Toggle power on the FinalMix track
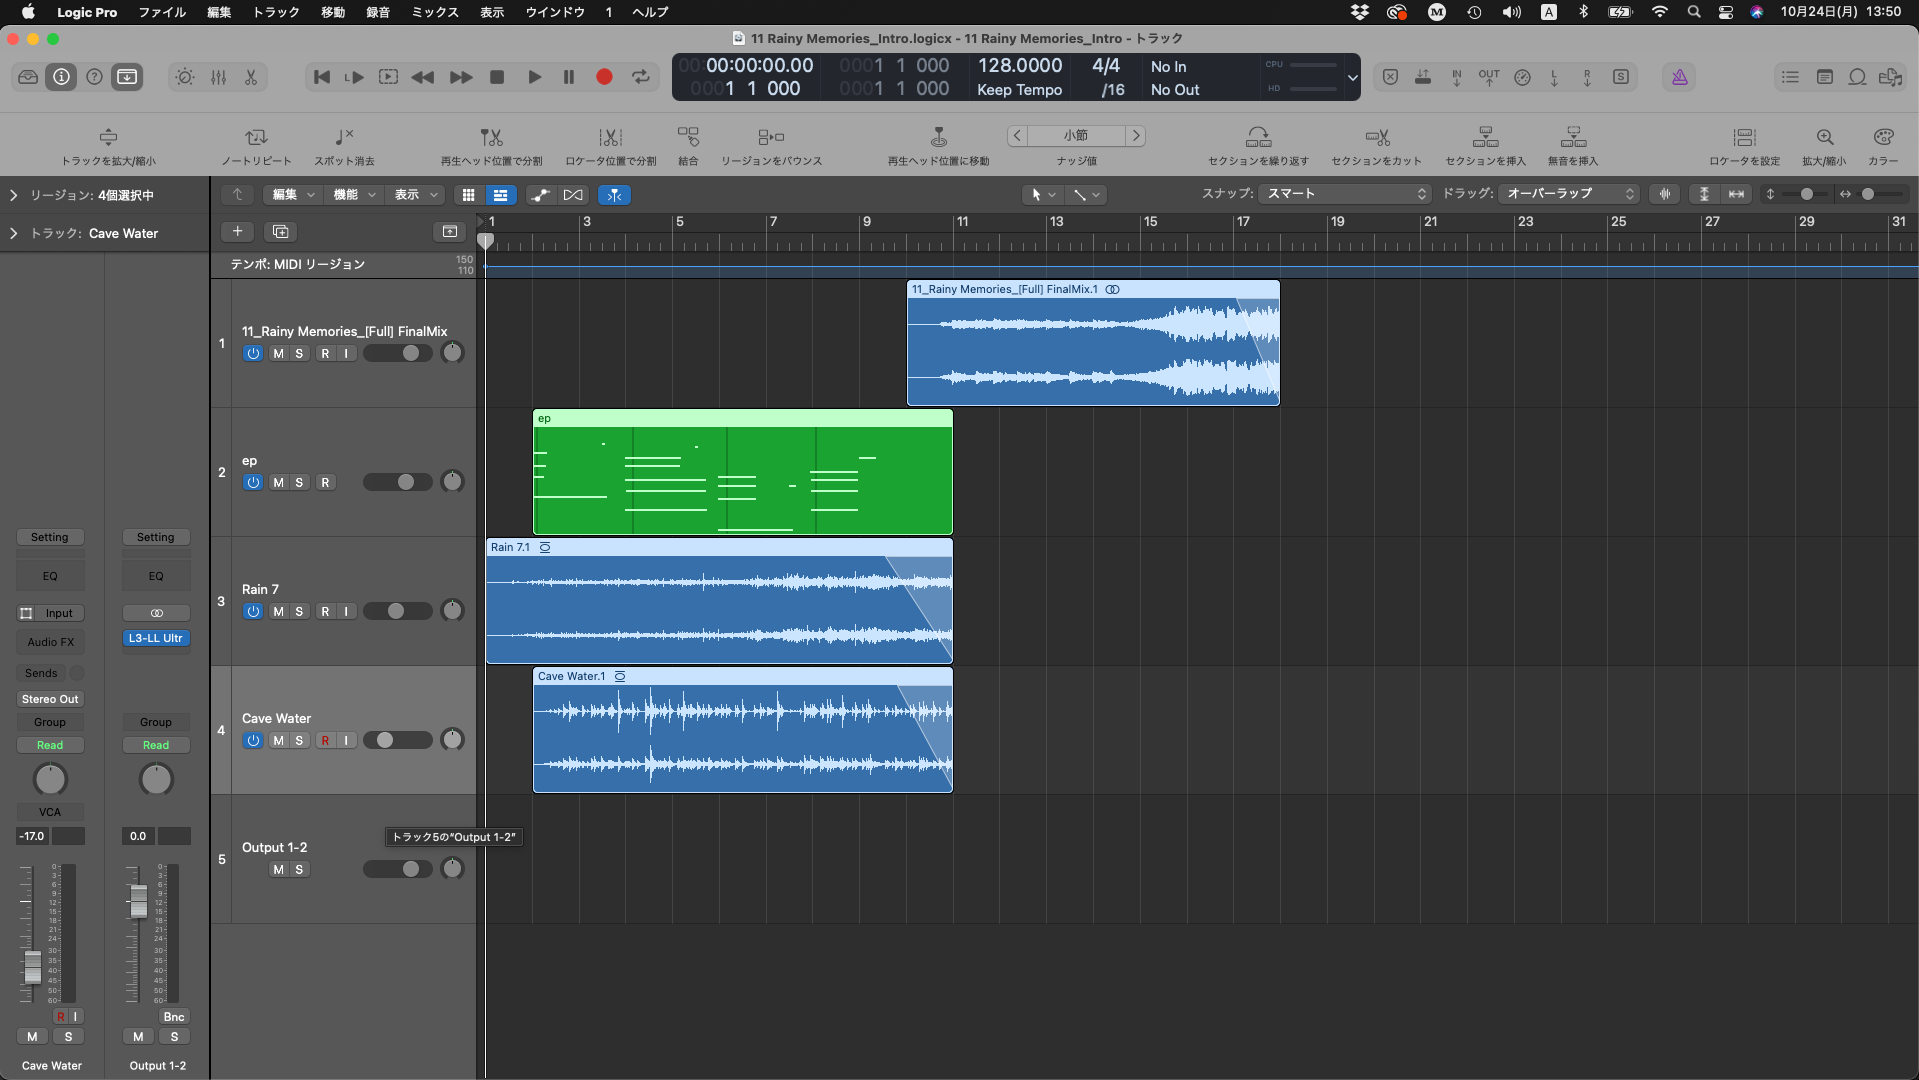Image resolution: width=1919 pixels, height=1080 pixels. point(253,354)
